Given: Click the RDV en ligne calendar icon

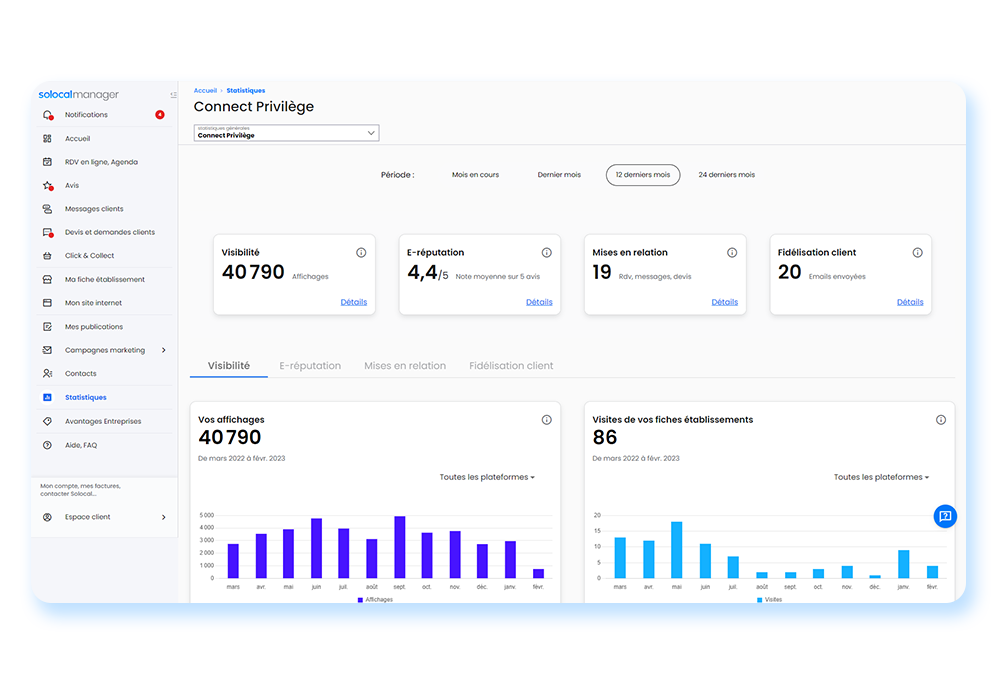Looking at the screenshot, I should point(47,162).
